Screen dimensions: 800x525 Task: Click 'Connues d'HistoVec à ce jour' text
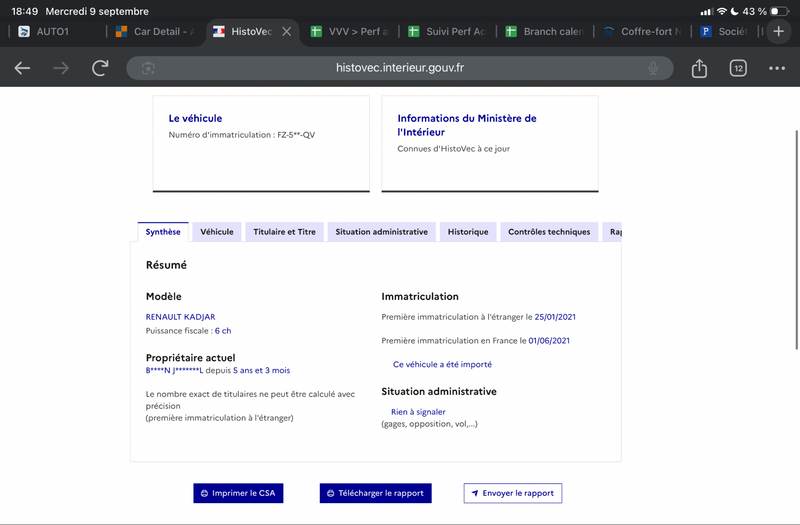(454, 148)
